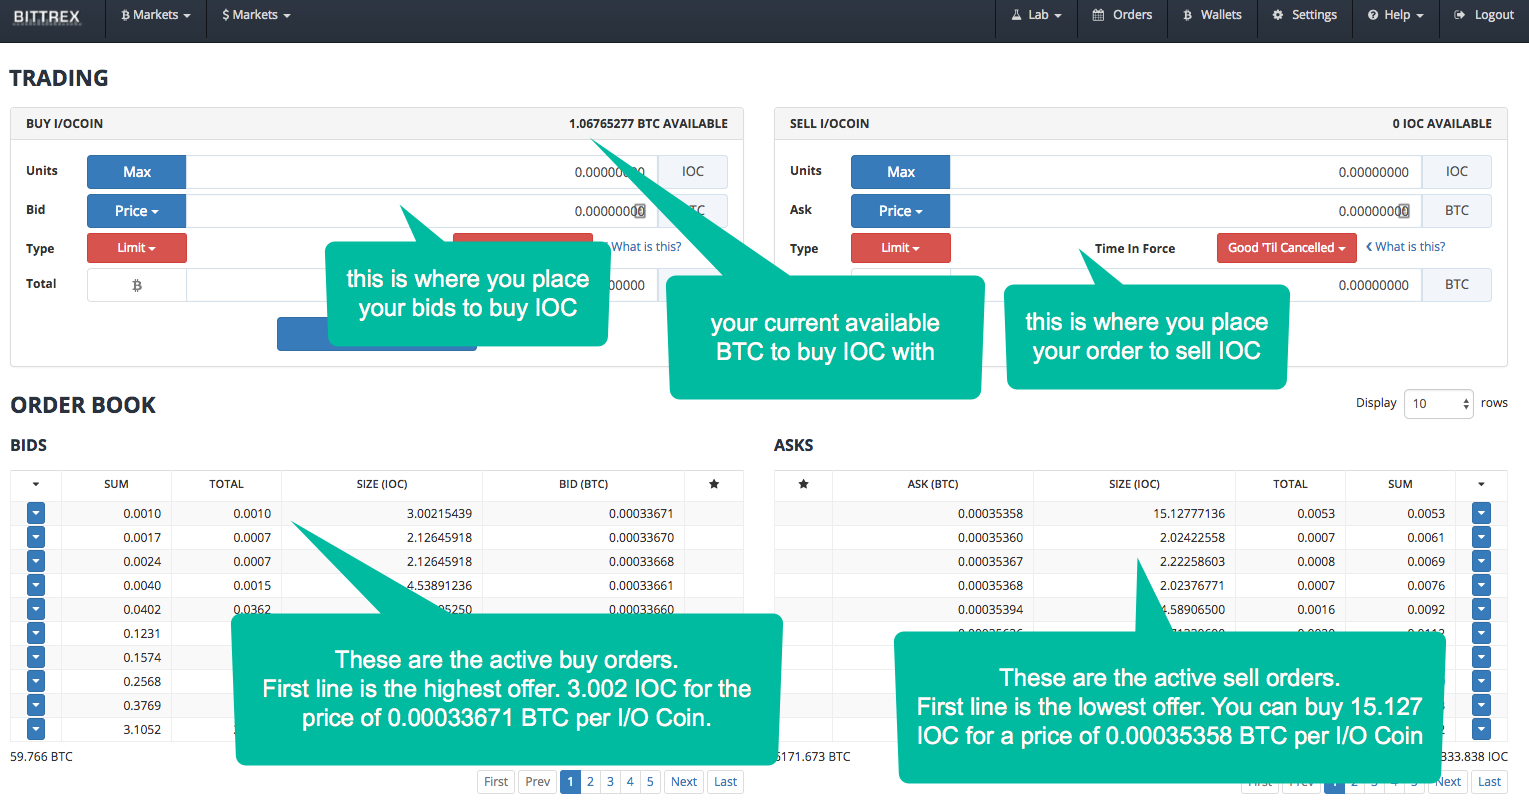Viewport: 1529px width, 808px height.
Task: Click Max in the Sell I/OCoin panel
Action: 901,172
